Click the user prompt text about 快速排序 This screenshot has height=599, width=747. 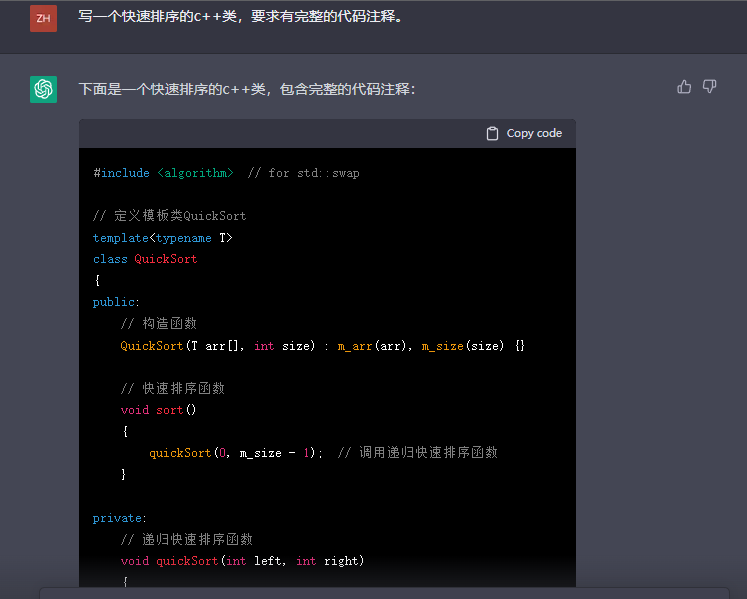[x=241, y=17]
